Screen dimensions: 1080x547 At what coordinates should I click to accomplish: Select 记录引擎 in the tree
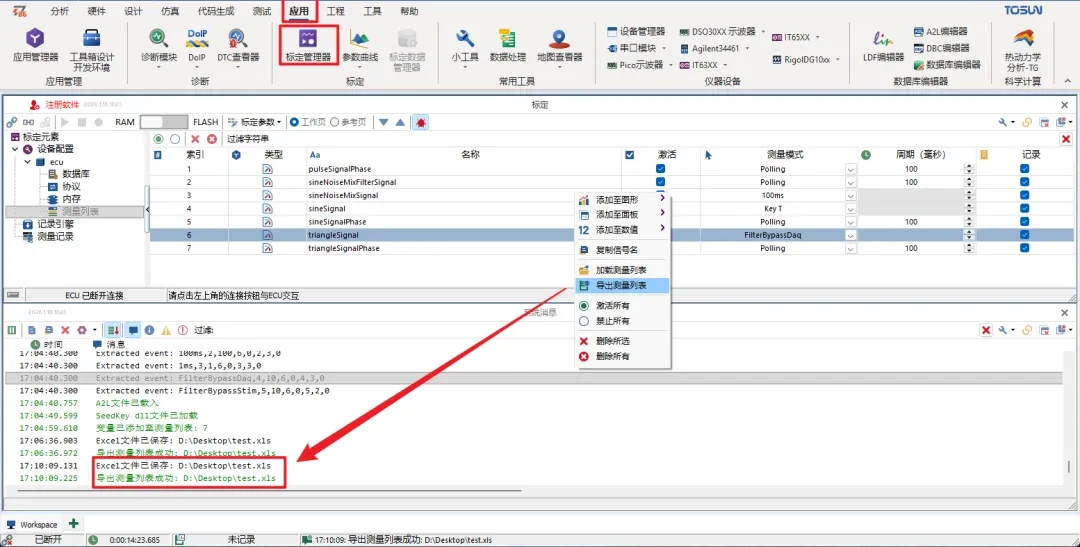(x=55, y=224)
